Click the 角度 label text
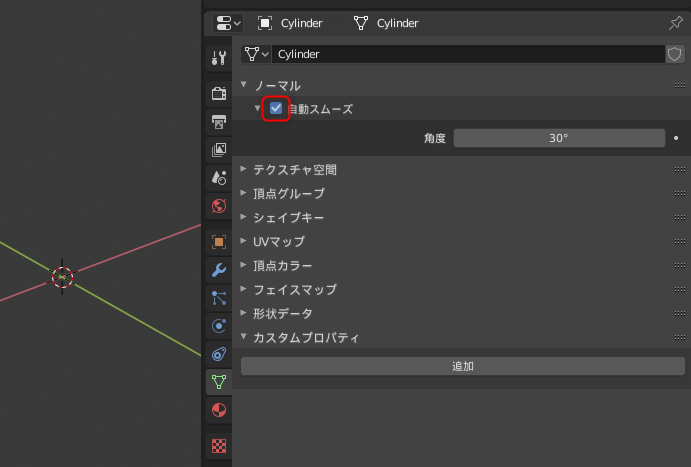 click(x=435, y=138)
